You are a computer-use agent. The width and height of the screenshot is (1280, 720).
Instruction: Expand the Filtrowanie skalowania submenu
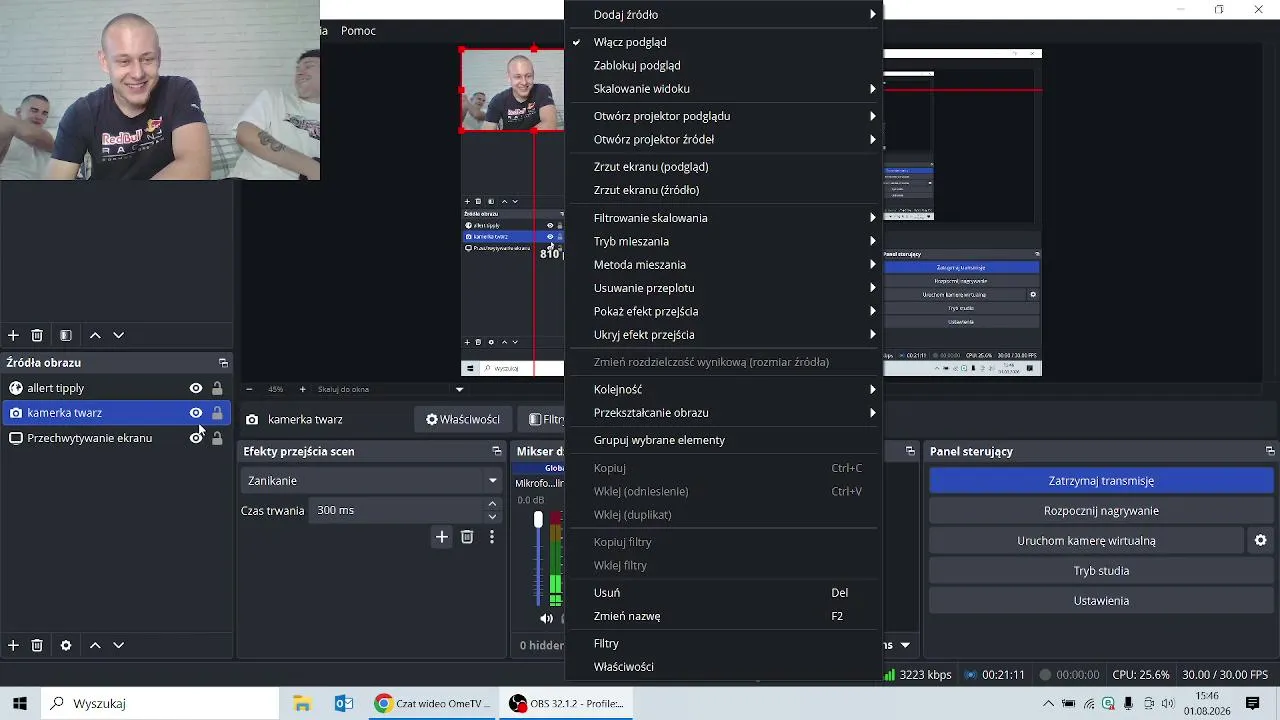(x=724, y=218)
